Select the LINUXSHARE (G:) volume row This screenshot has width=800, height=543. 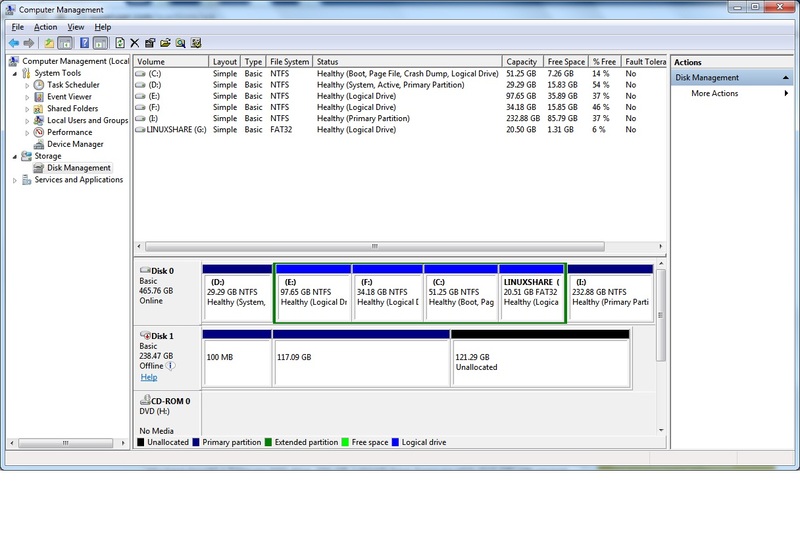pyautogui.click(x=400, y=130)
